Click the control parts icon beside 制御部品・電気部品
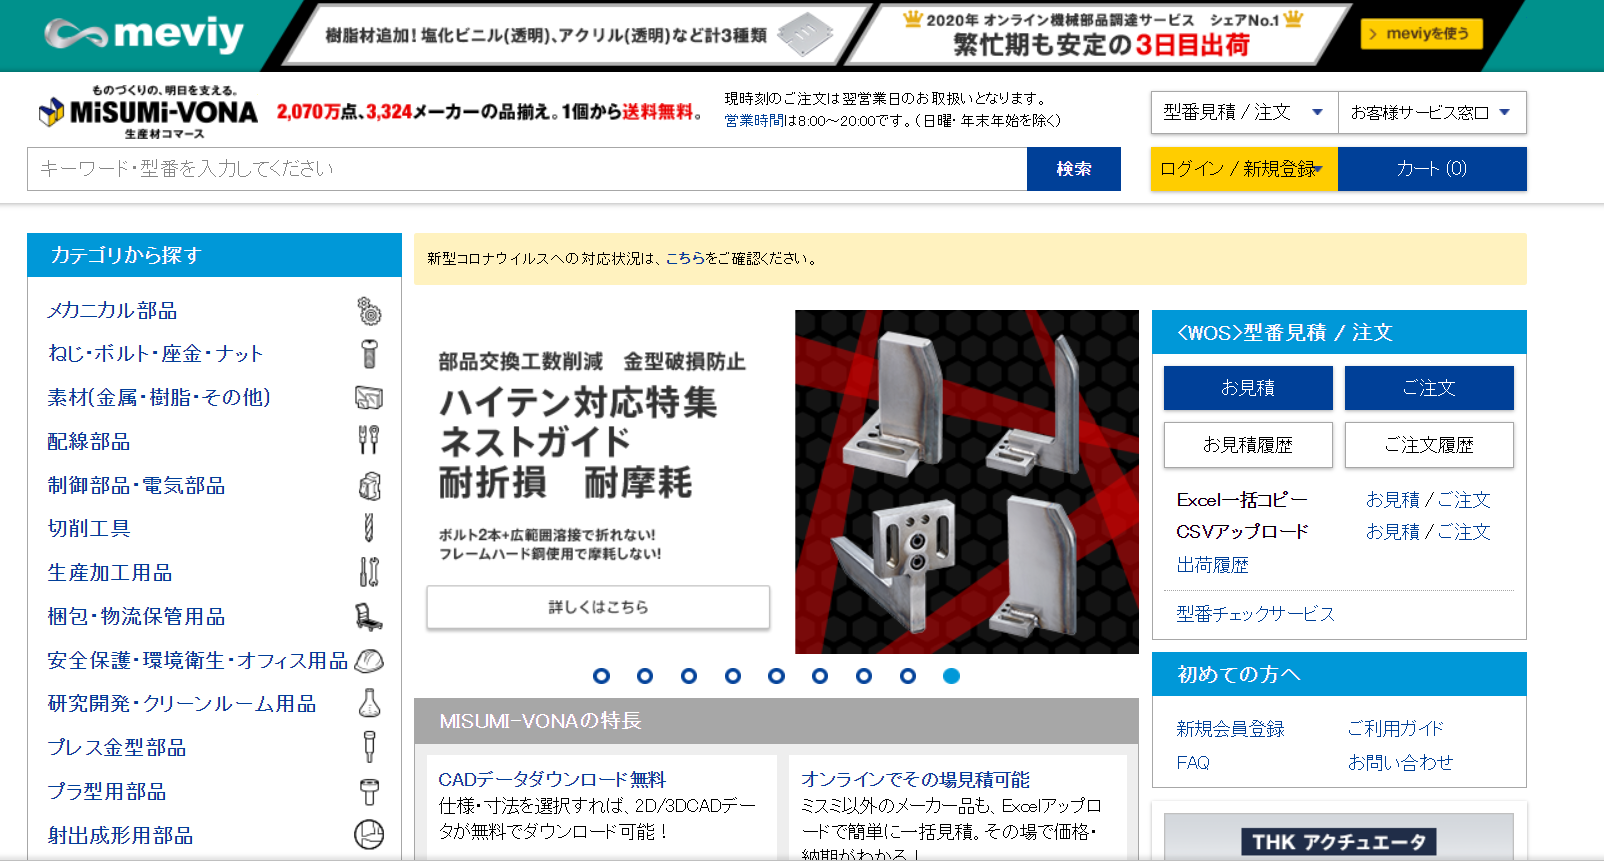The height and width of the screenshot is (861, 1604). pos(369,486)
